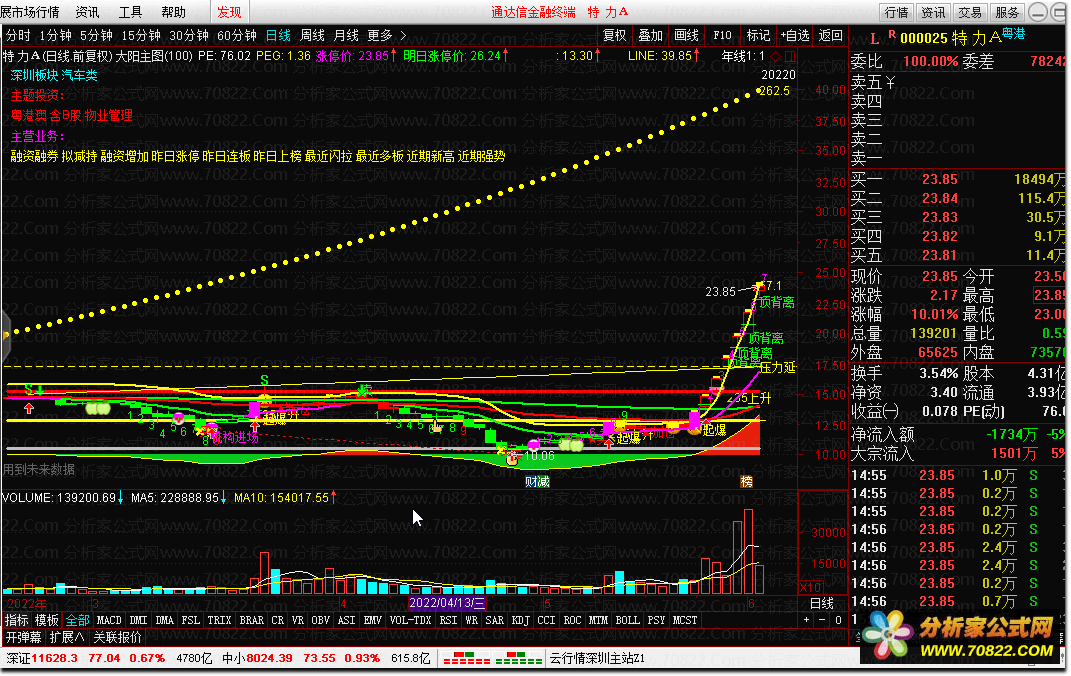Click the 标记 mark button

[758, 36]
